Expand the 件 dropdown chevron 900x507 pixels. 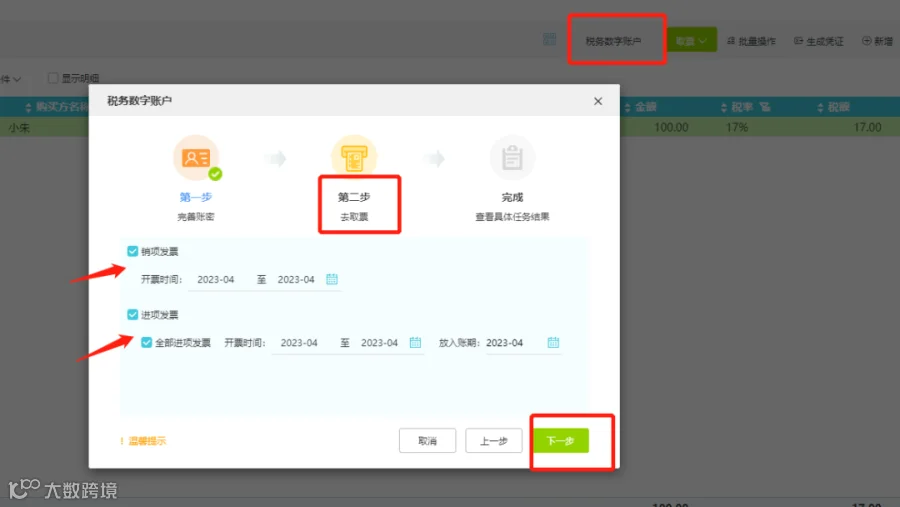(x=17, y=79)
